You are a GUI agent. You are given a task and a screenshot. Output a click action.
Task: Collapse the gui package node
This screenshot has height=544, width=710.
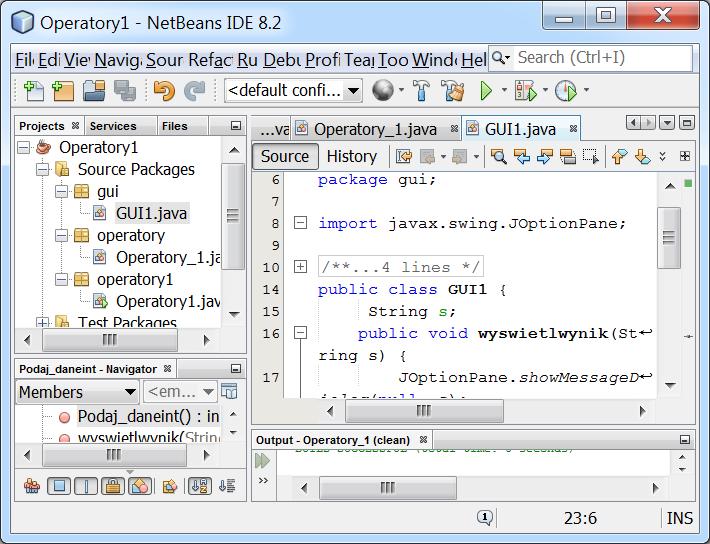[x=62, y=192]
